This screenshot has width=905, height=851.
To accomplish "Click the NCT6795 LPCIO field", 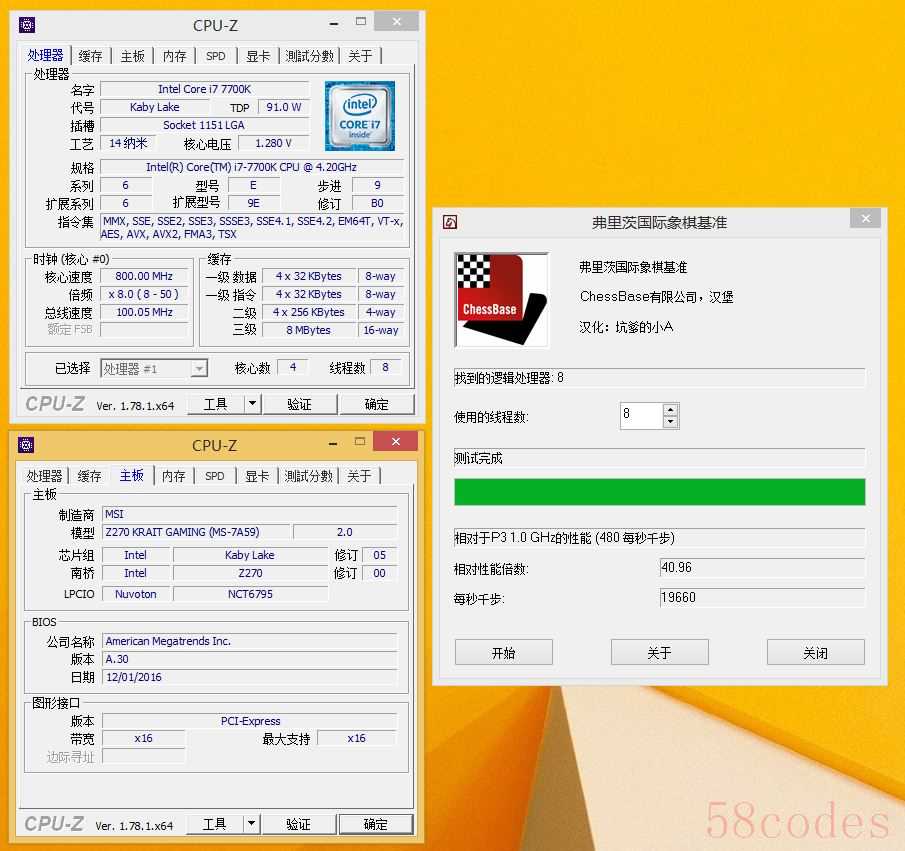I will 250,594.
